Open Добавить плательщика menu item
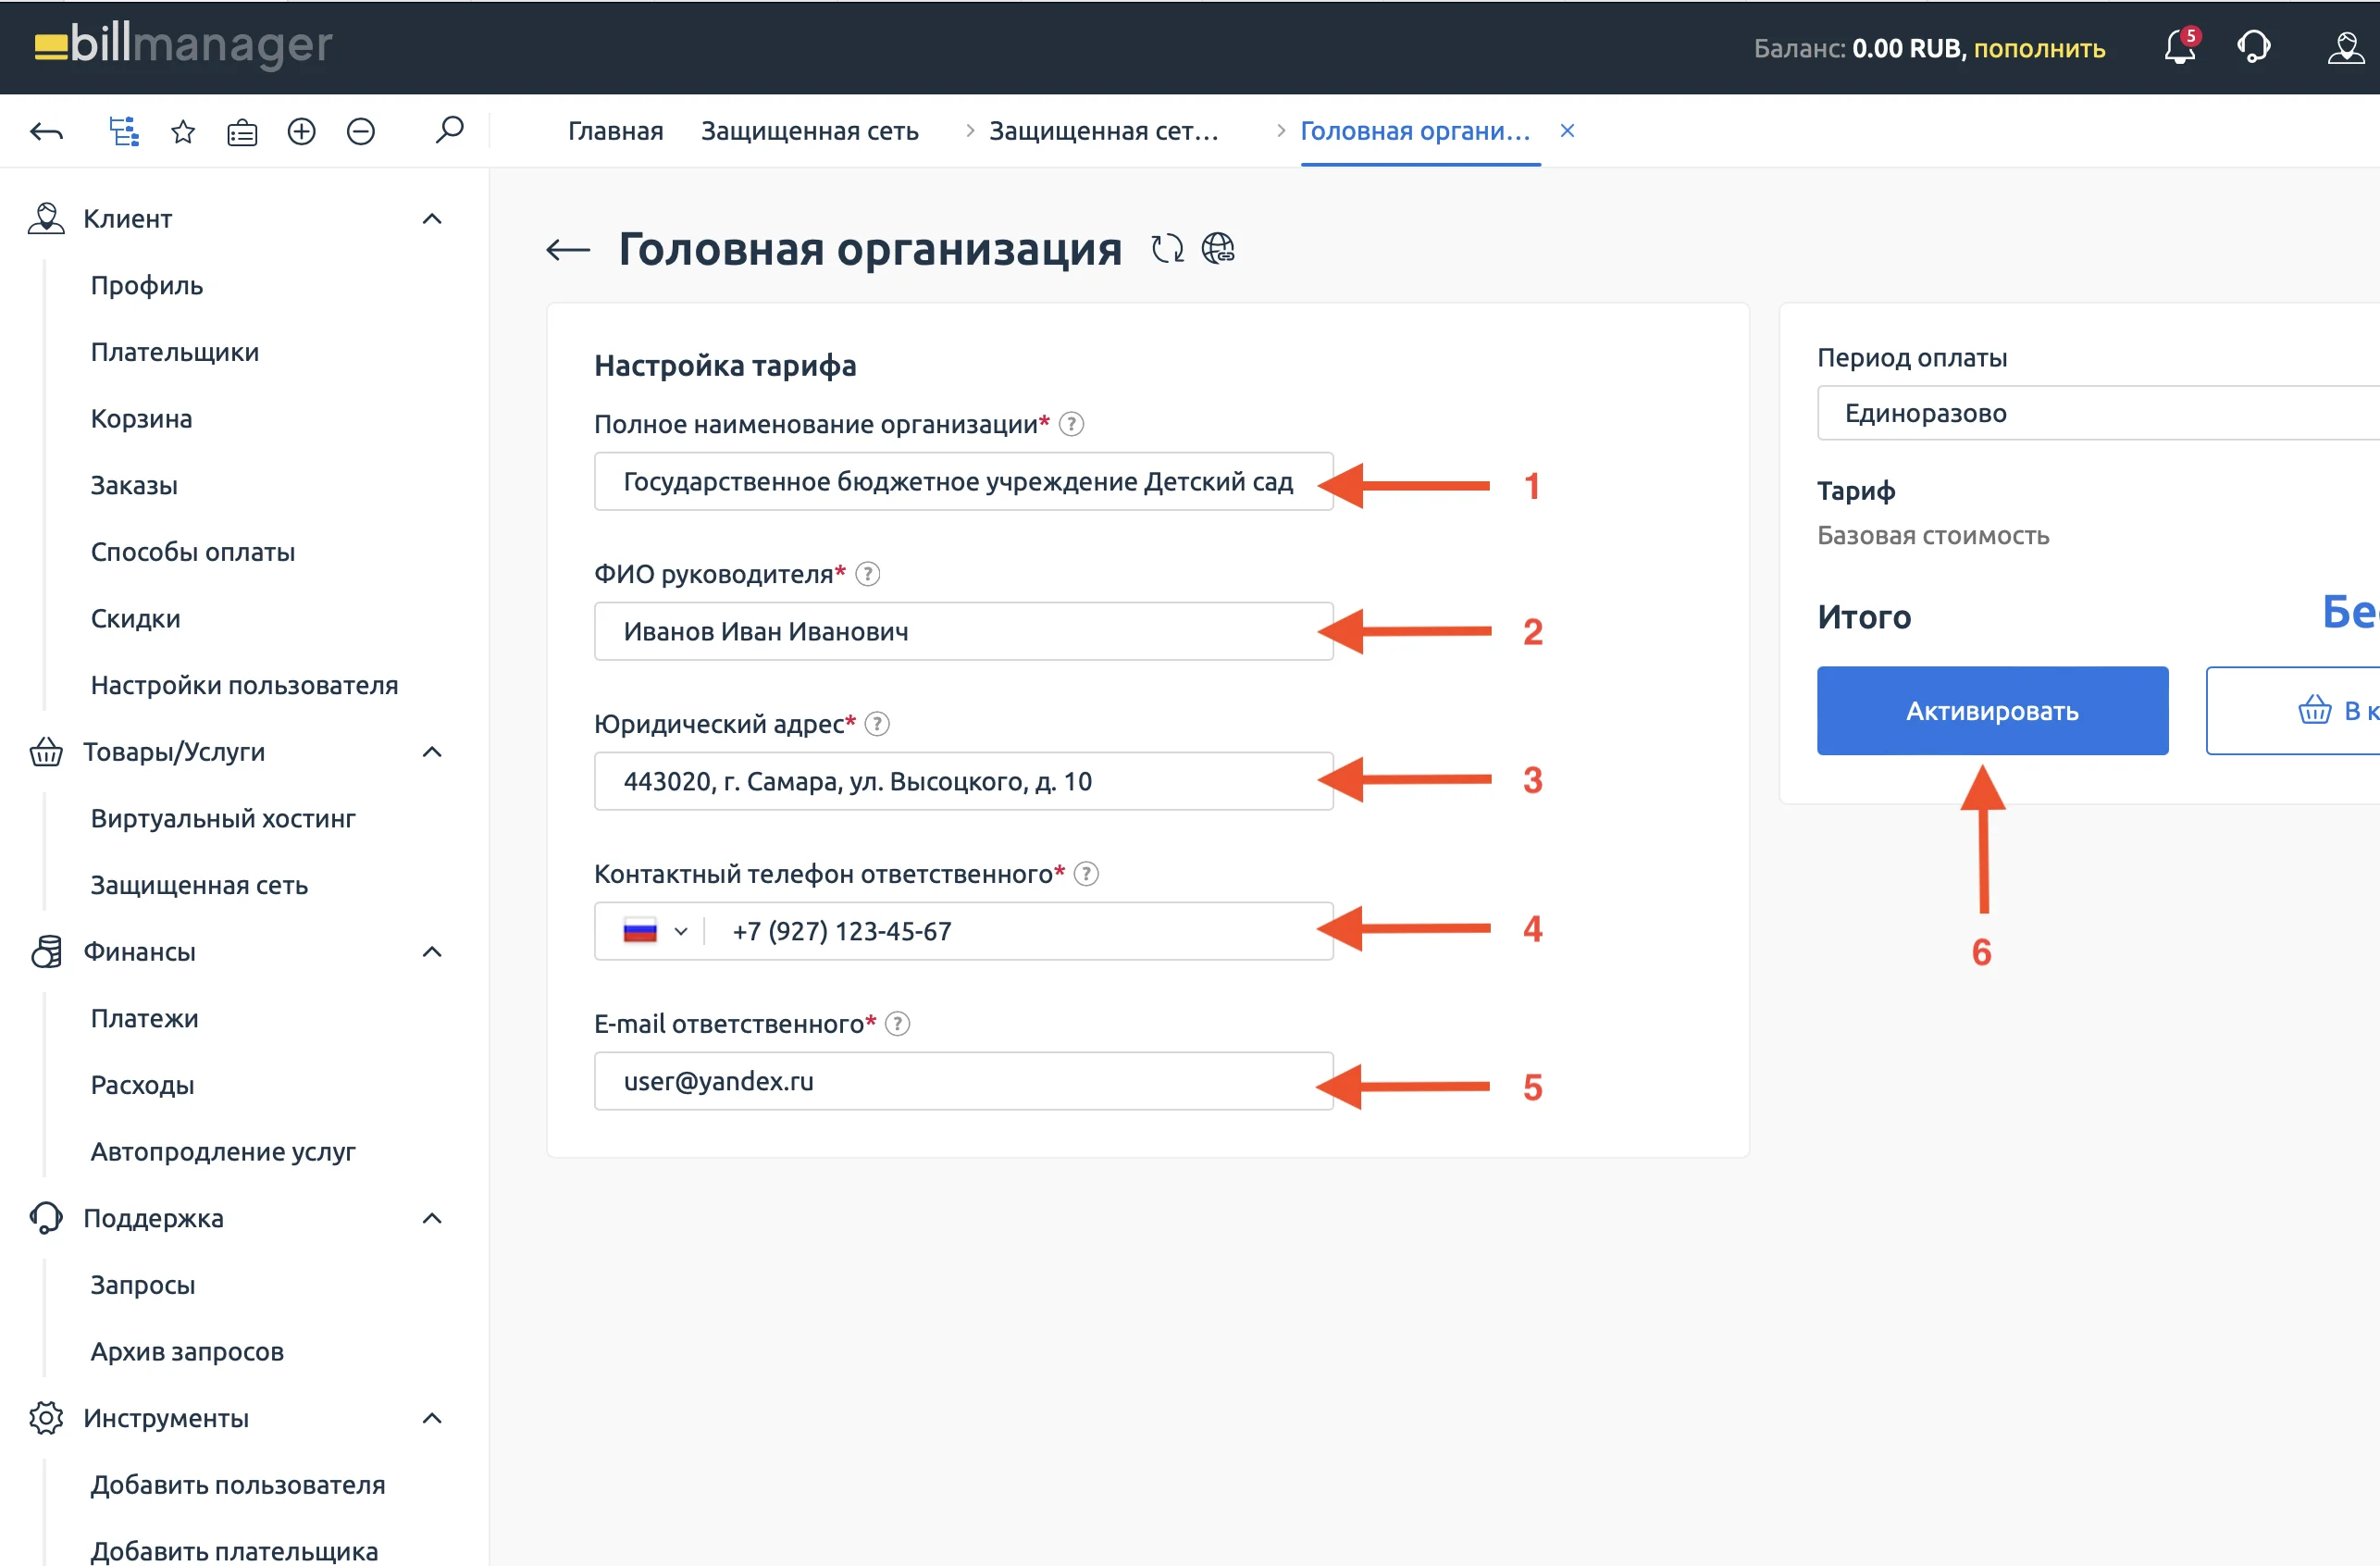Viewport: 2380px width, 1566px height. pyautogui.click(x=235, y=1552)
